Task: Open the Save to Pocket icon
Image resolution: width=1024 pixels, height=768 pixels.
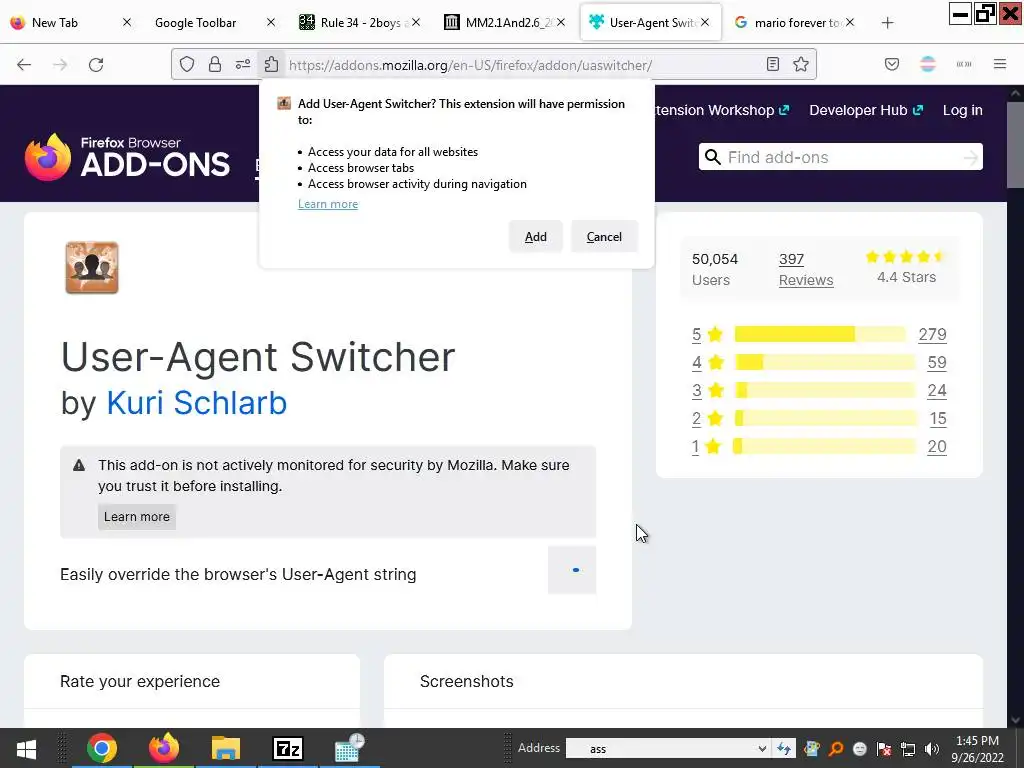Action: pos(892,64)
